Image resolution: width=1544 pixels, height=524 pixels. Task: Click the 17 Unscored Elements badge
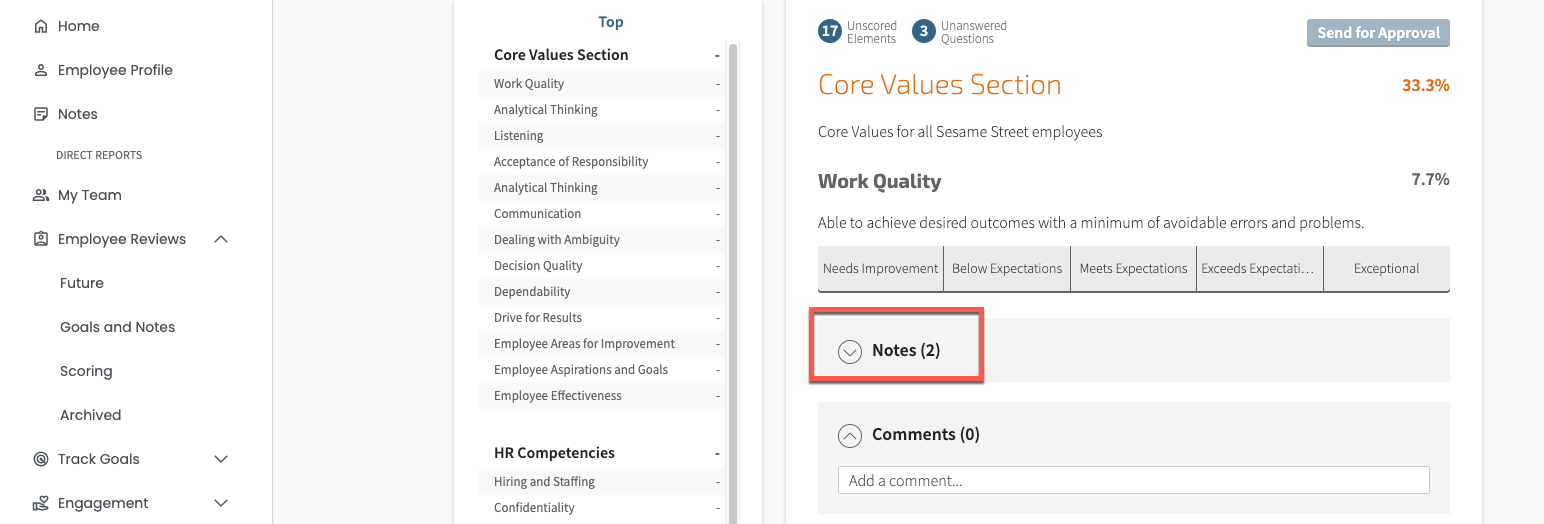829,32
